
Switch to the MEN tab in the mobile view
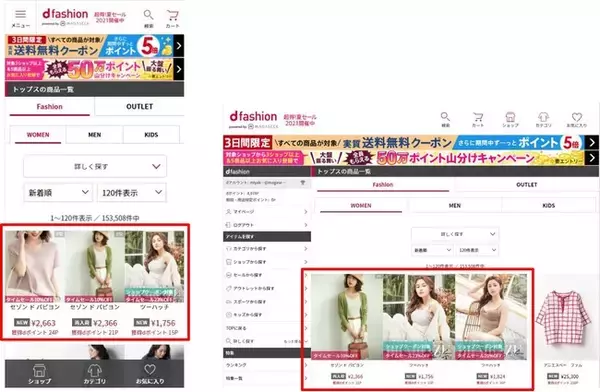point(95,135)
